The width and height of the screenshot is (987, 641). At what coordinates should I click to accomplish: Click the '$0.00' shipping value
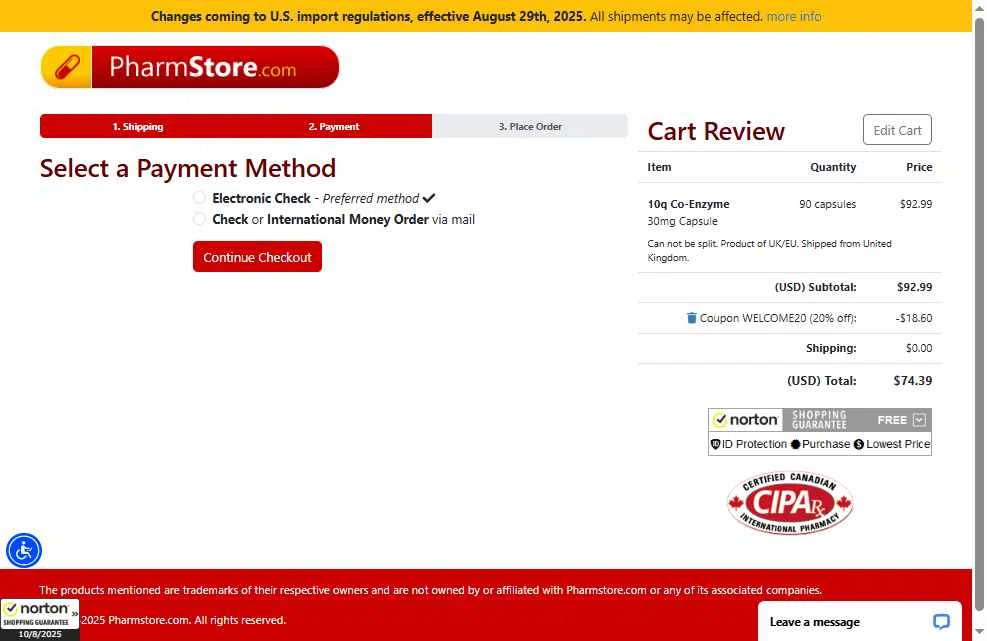(919, 348)
